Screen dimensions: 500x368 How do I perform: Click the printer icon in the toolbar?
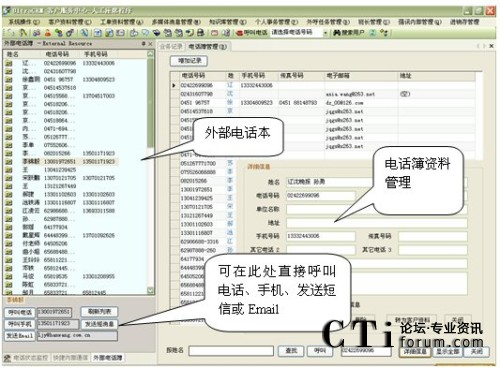[200, 33]
